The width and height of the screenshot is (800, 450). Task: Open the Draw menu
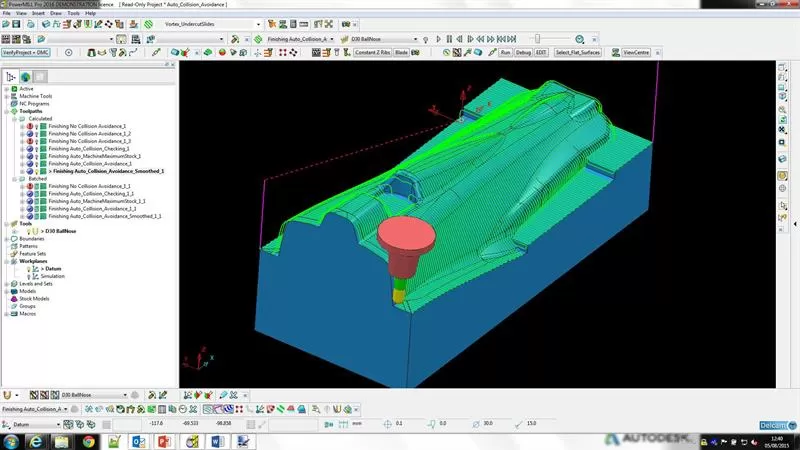pyautogui.click(x=56, y=13)
